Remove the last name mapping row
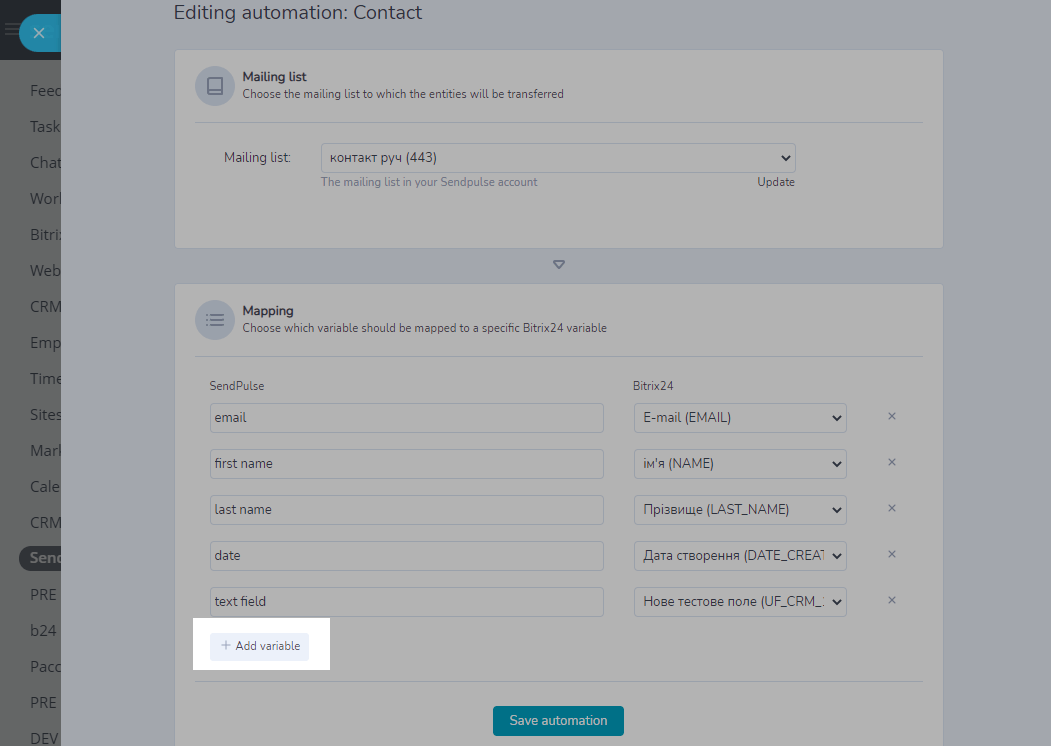The image size is (1051, 746). [x=892, y=508]
